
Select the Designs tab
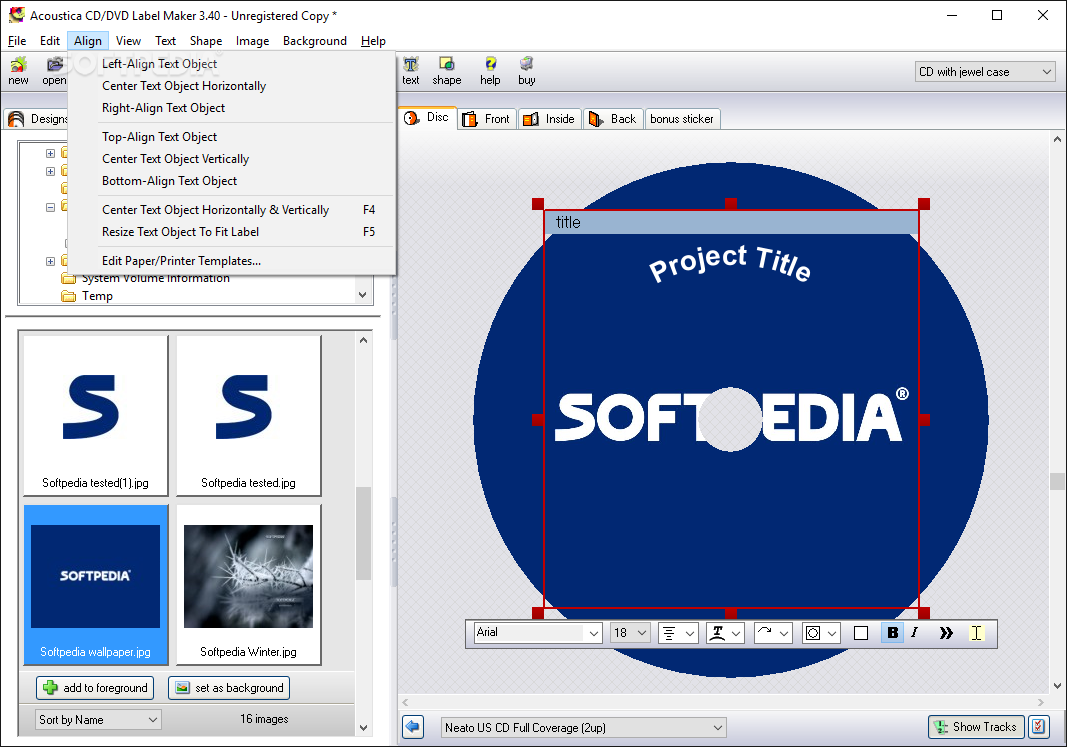pos(37,119)
